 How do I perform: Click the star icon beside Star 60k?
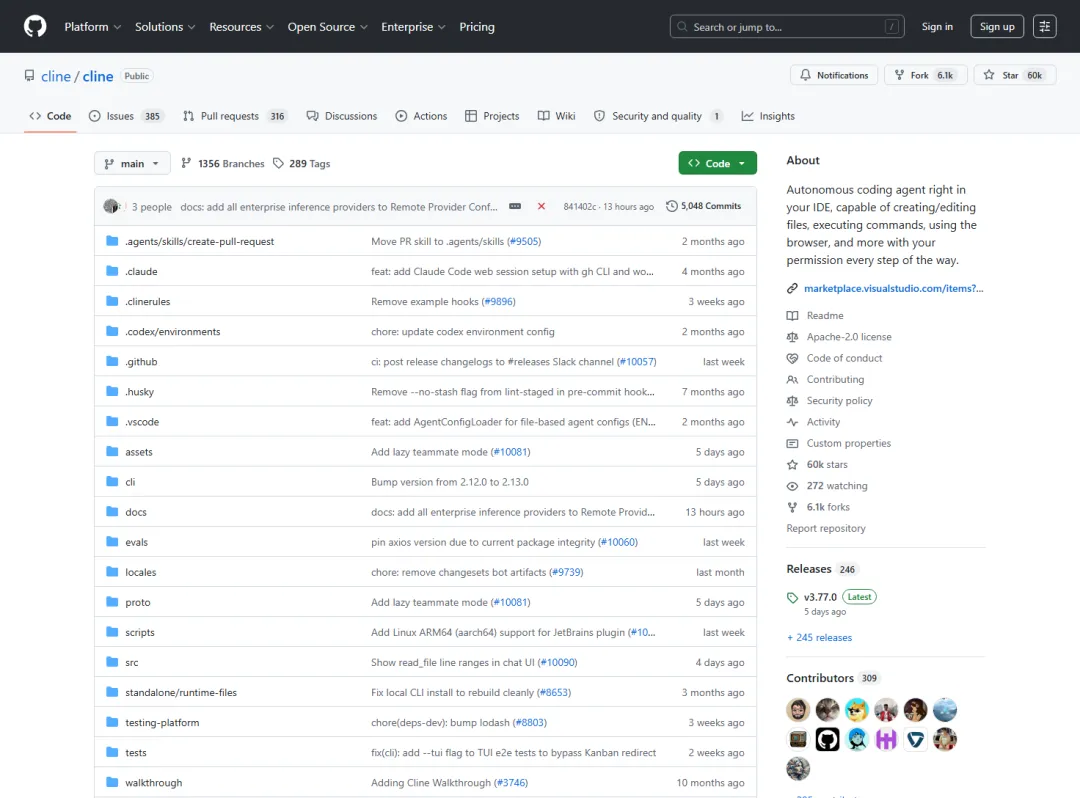(989, 75)
